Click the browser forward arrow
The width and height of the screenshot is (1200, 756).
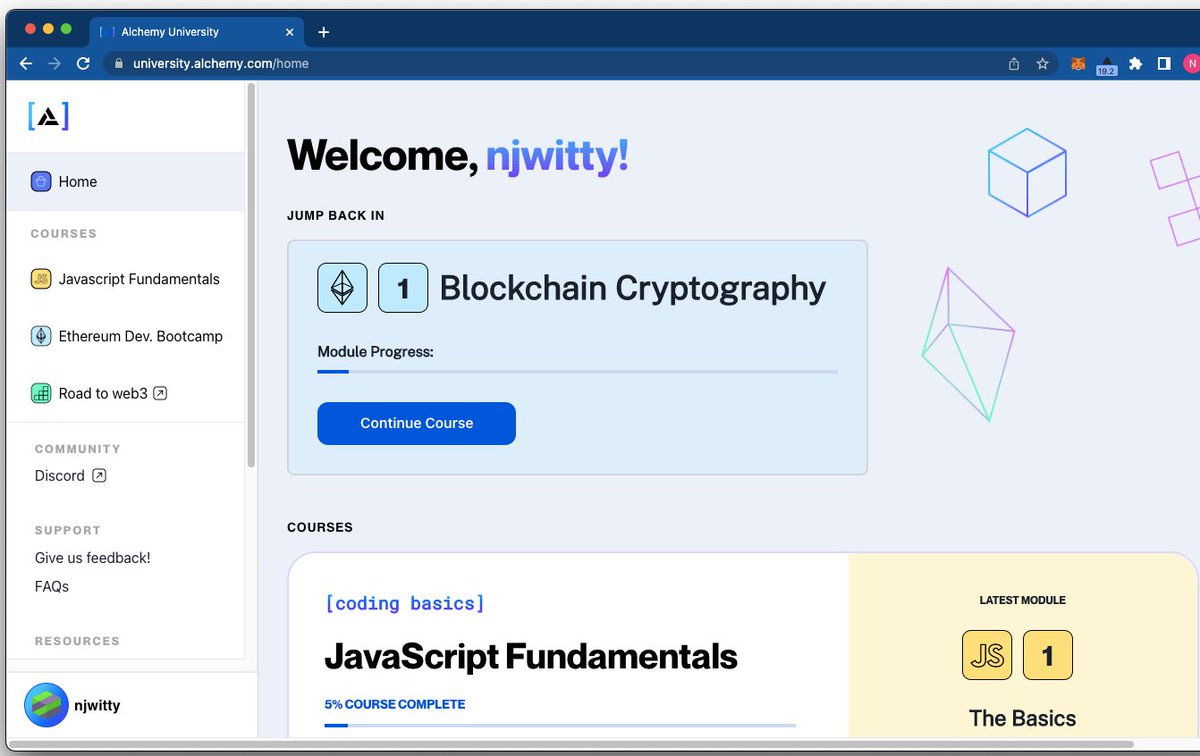54,63
